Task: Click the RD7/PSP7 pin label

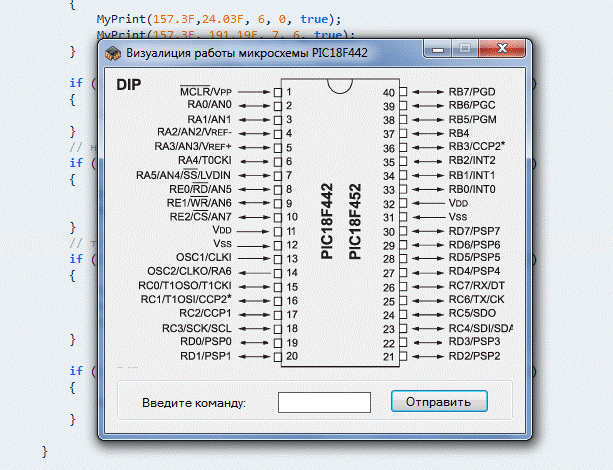Action: [474, 231]
